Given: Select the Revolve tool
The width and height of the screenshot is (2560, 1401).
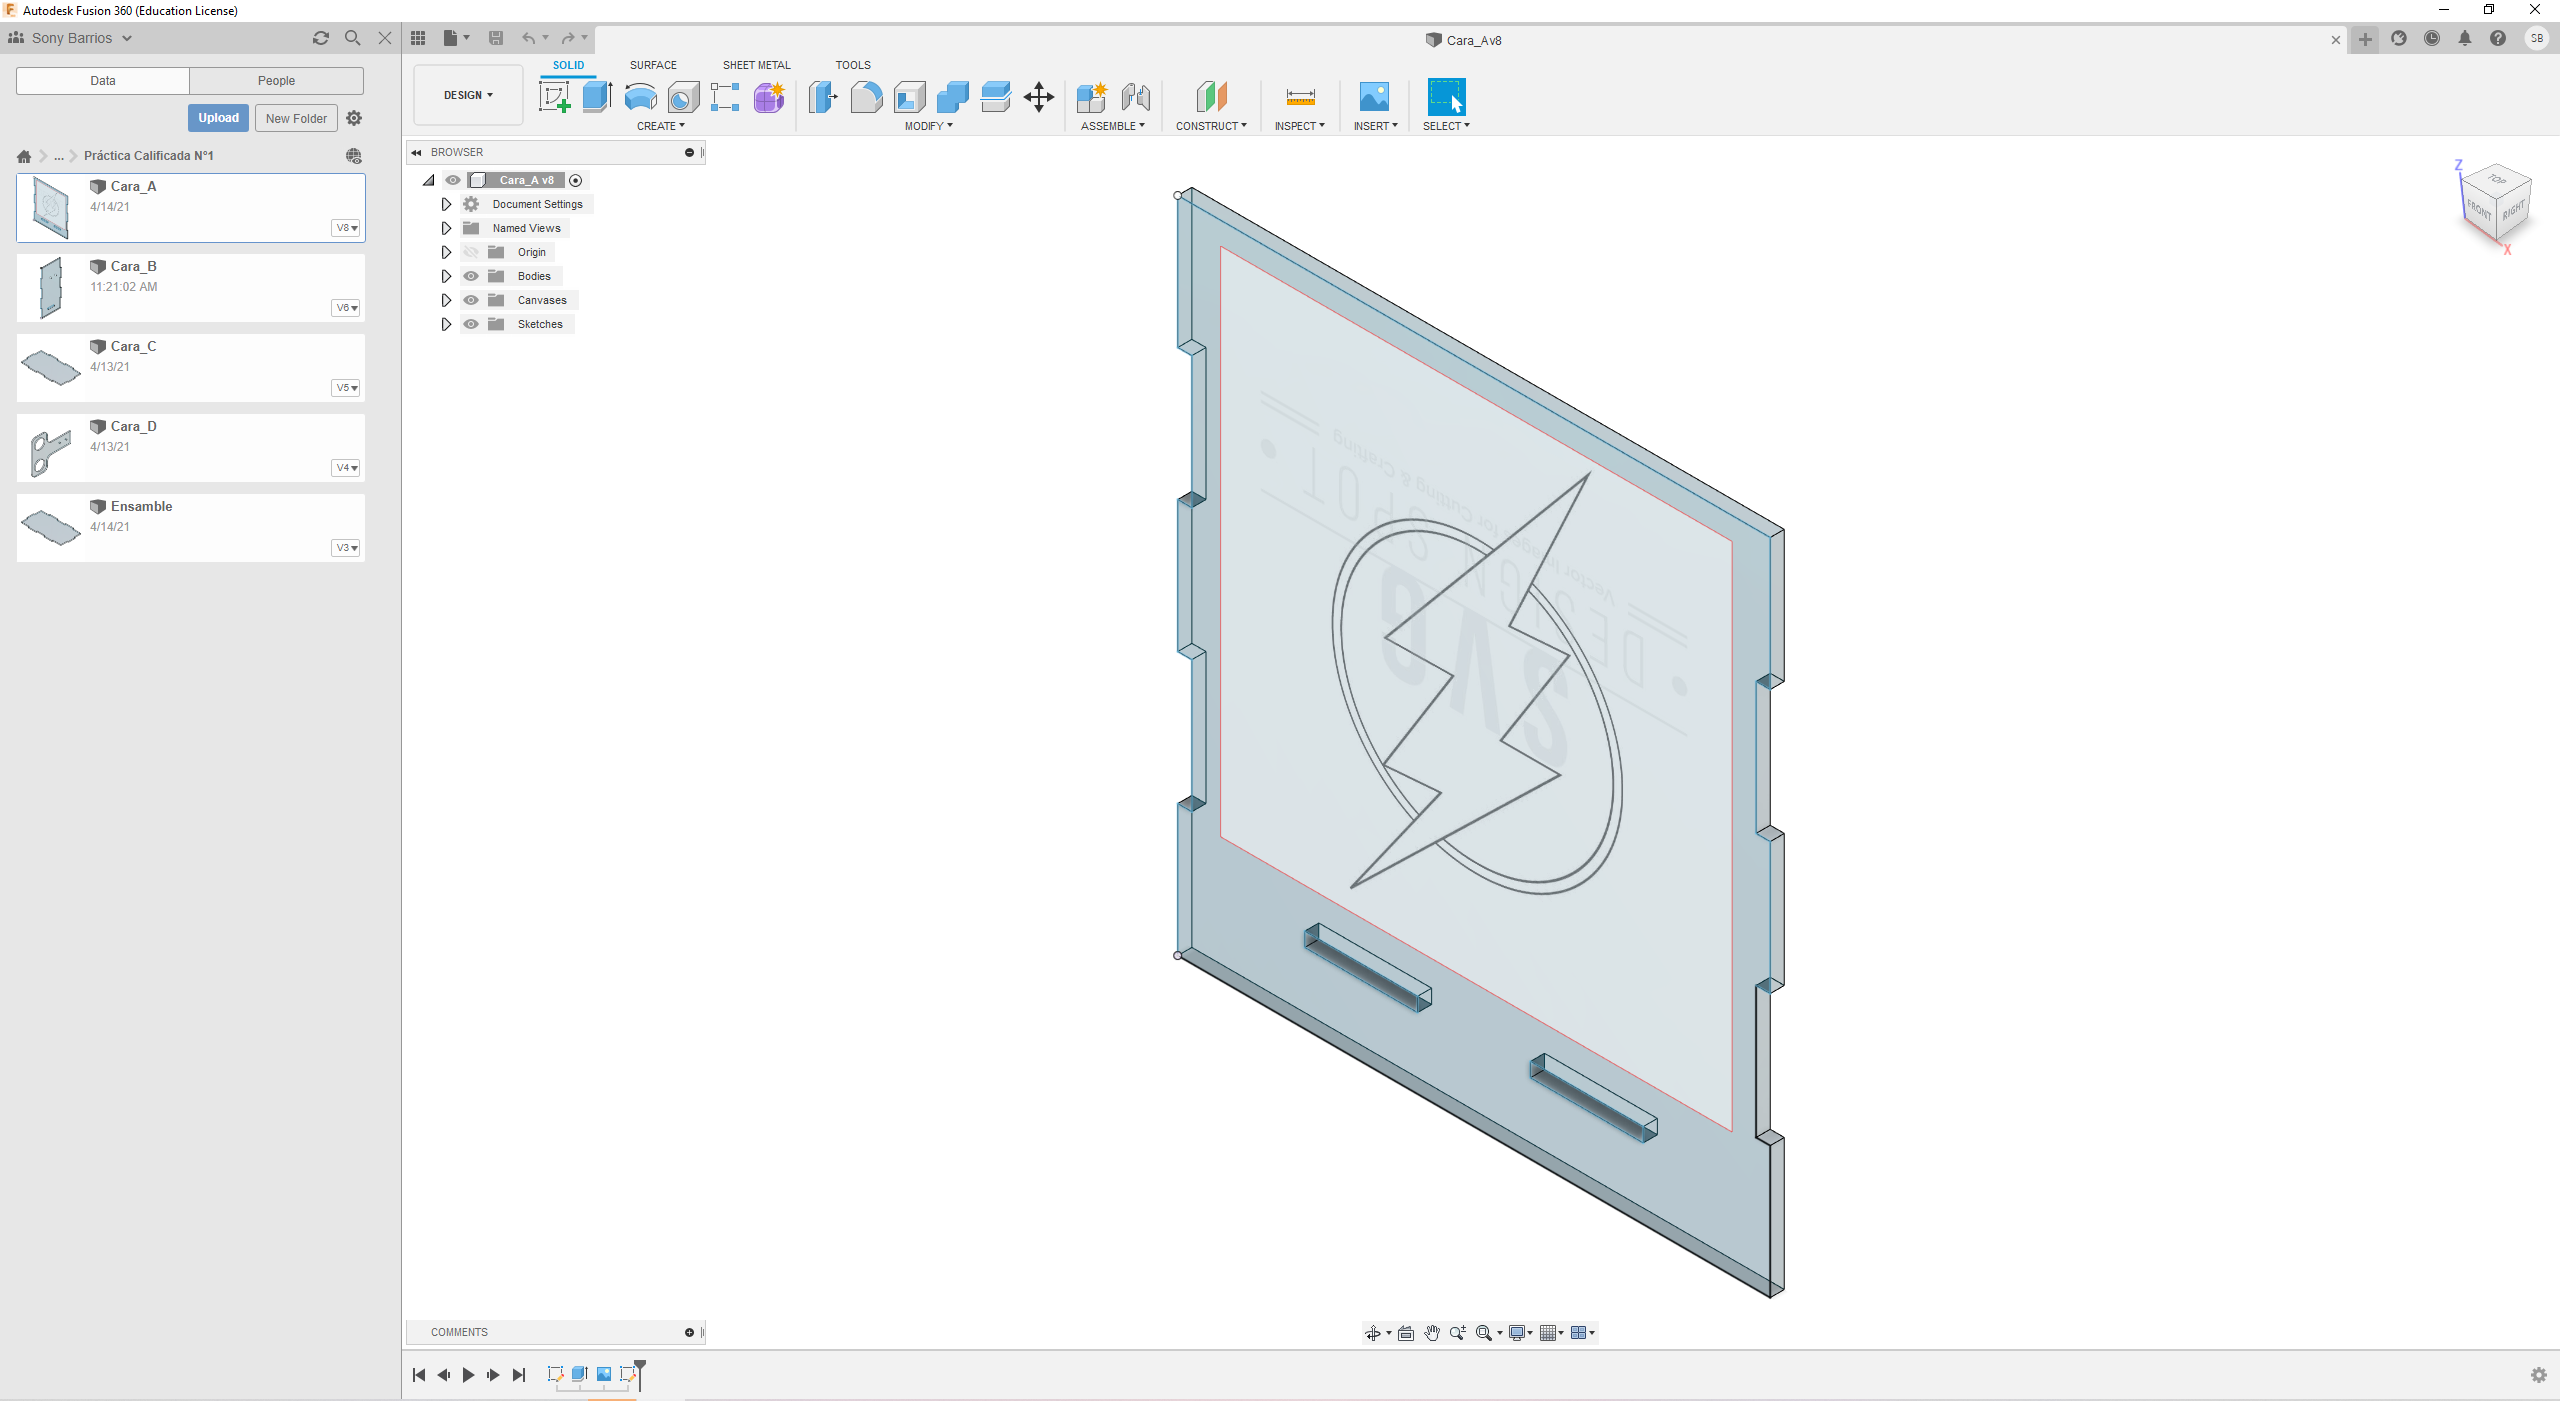Looking at the screenshot, I should (640, 97).
